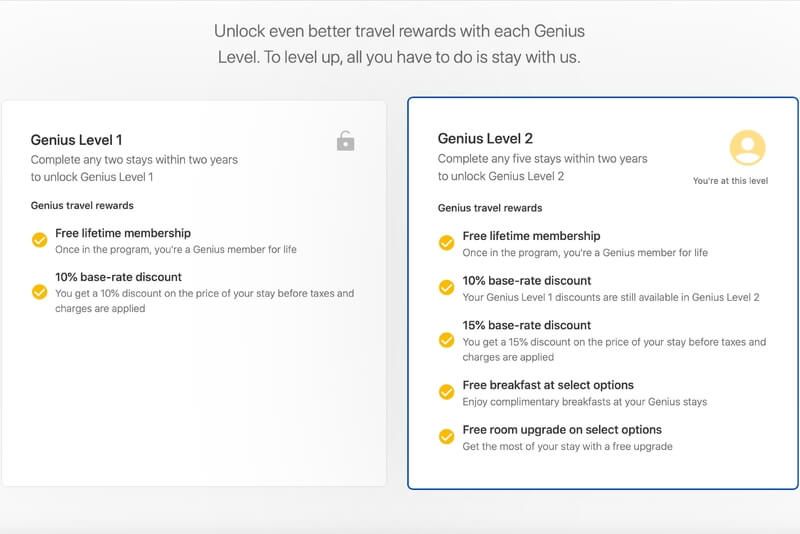This screenshot has width=800, height=534.
Task: Click 'Free breakfast at select options' title
Action: pyautogui.click(x=548, y=385)
